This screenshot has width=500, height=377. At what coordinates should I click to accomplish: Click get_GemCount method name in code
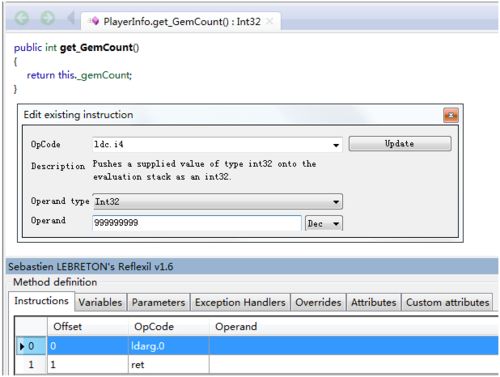pyautogui.click(x=97, y=48)
